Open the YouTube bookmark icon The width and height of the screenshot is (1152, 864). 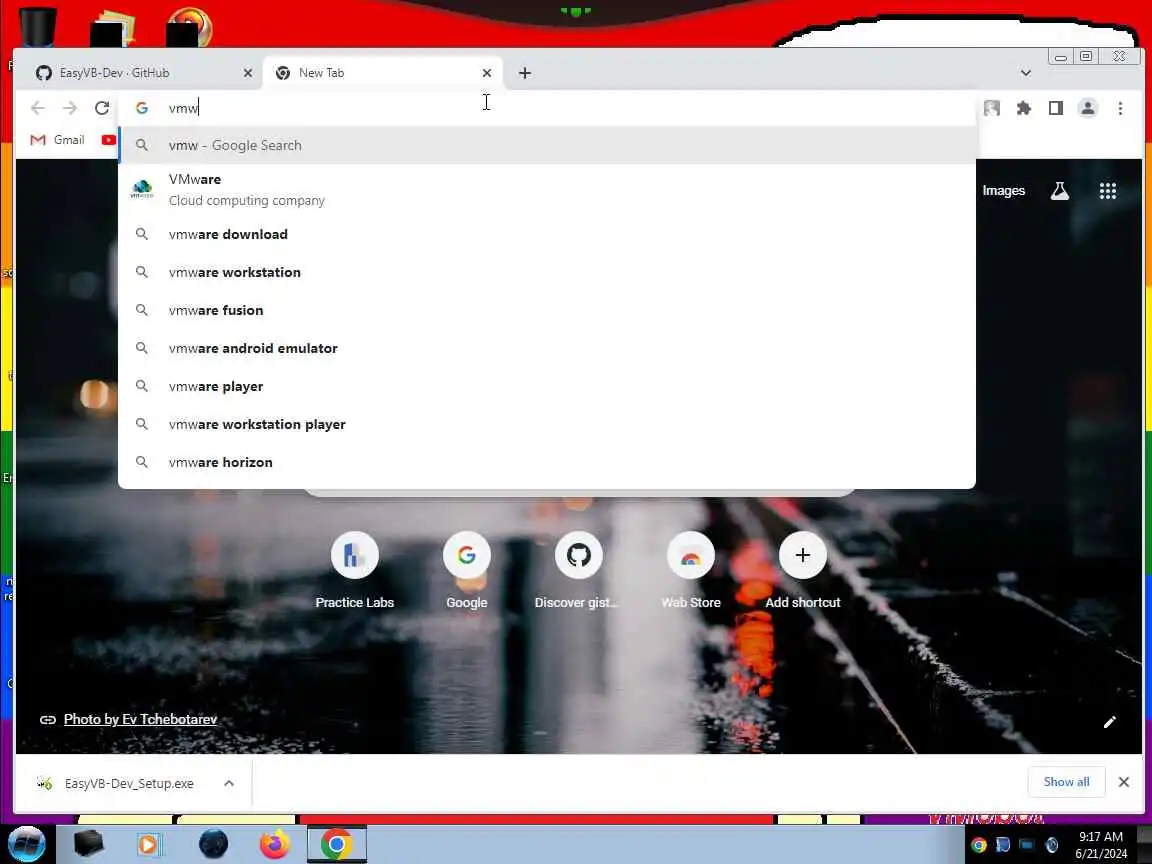point(109,140)
